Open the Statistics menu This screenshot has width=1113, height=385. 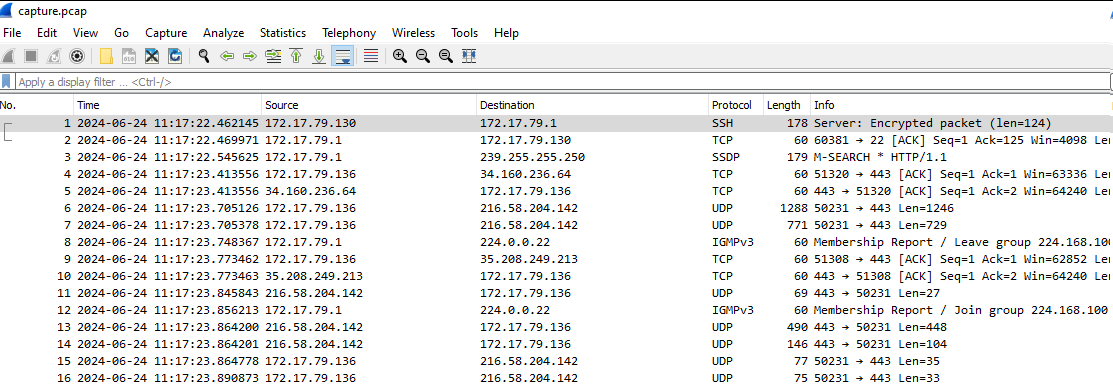(283, 33)
